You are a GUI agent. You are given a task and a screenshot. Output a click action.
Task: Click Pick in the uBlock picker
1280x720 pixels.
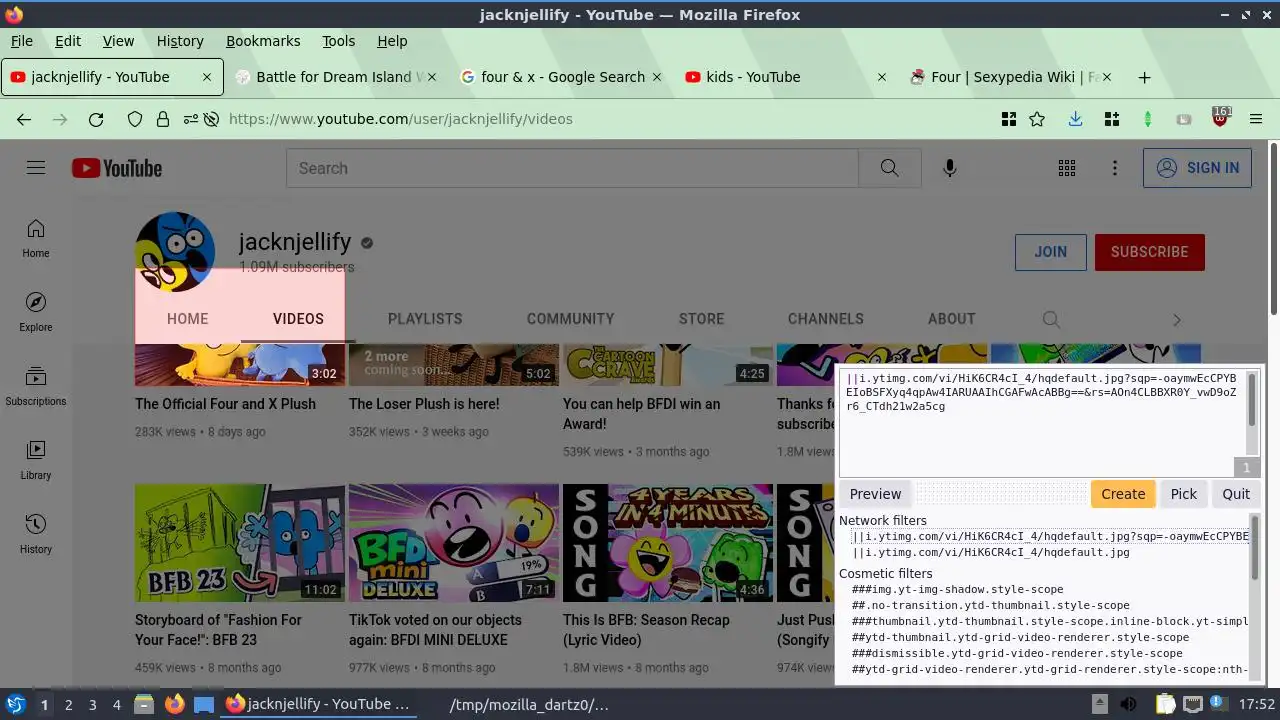[x=1184, y=494]
